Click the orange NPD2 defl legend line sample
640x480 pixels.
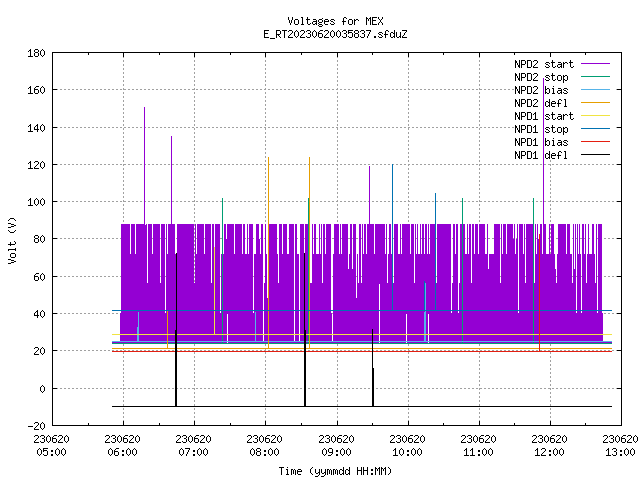click(x=595, y=102)
